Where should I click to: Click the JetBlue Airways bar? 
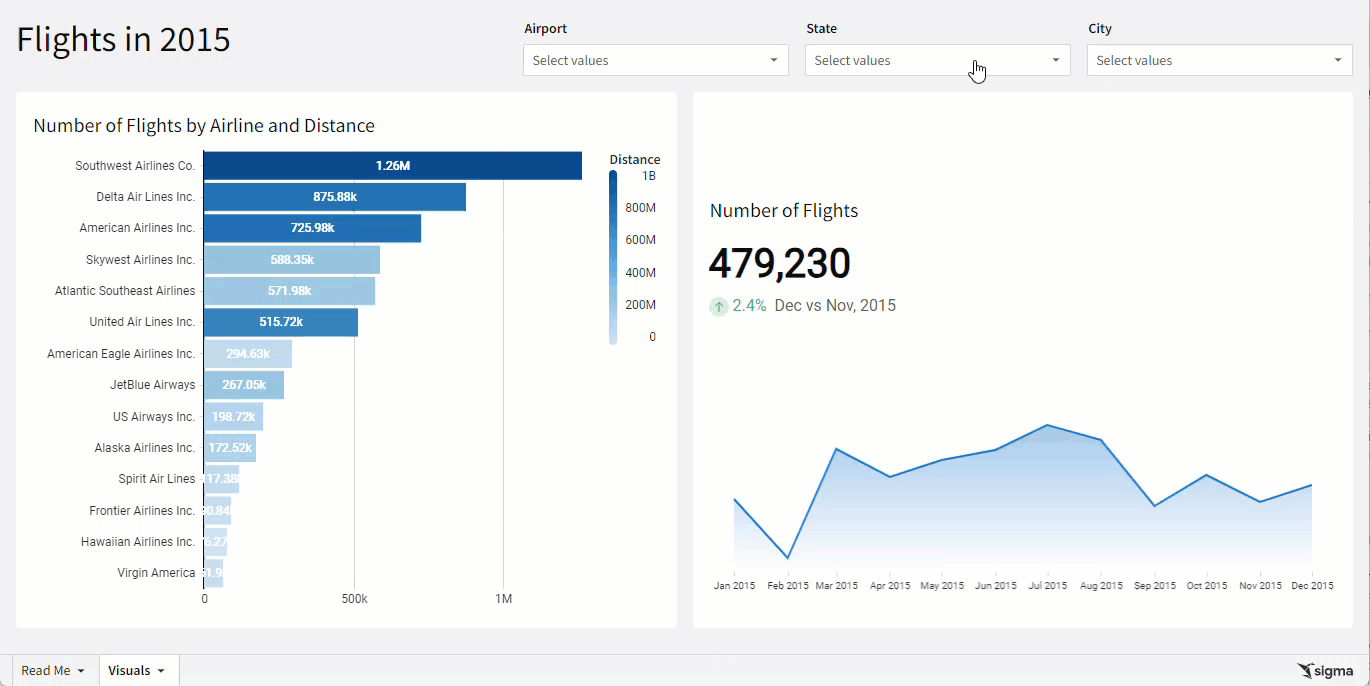(243, 385)
